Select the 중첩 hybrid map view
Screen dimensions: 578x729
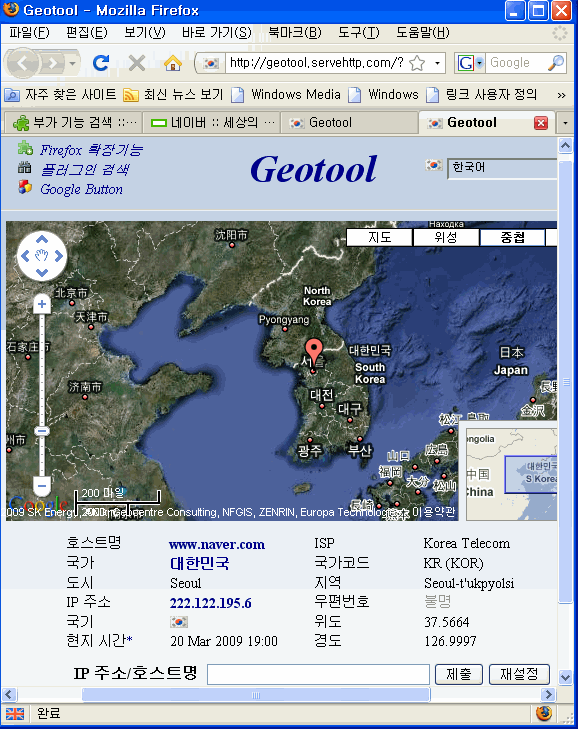coord(512,238)
